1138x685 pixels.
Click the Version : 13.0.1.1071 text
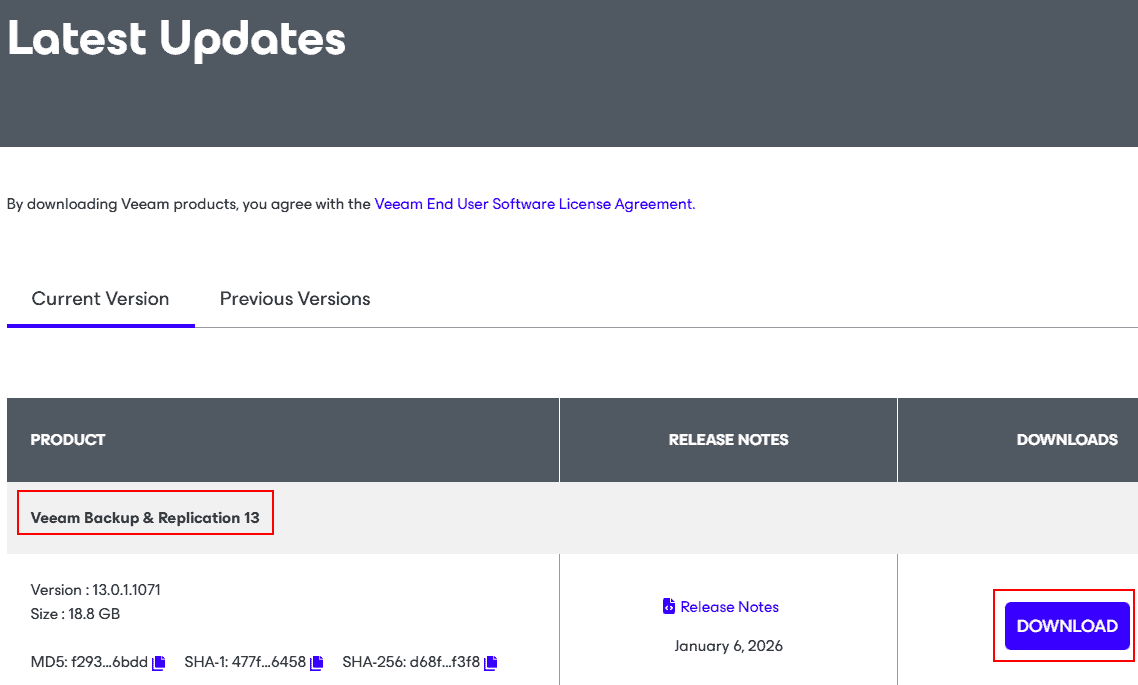pos(95,590)
